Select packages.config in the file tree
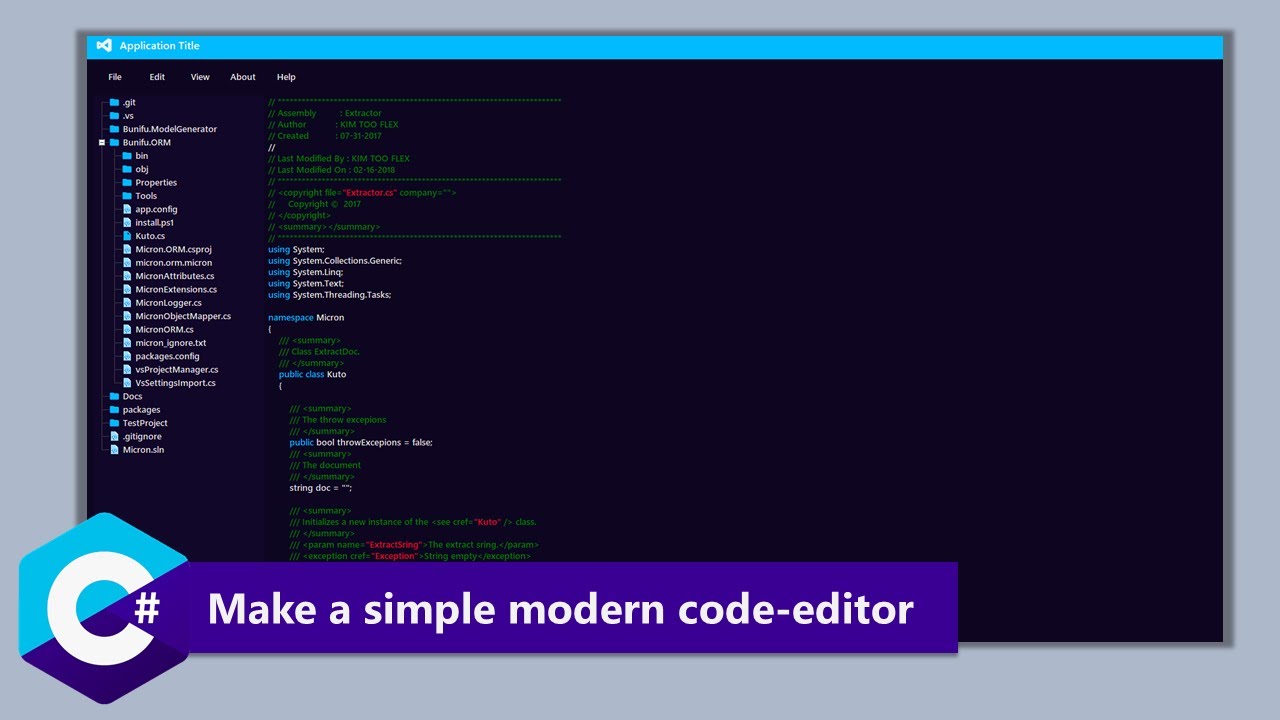1280x720 pixels. (167, 356)
